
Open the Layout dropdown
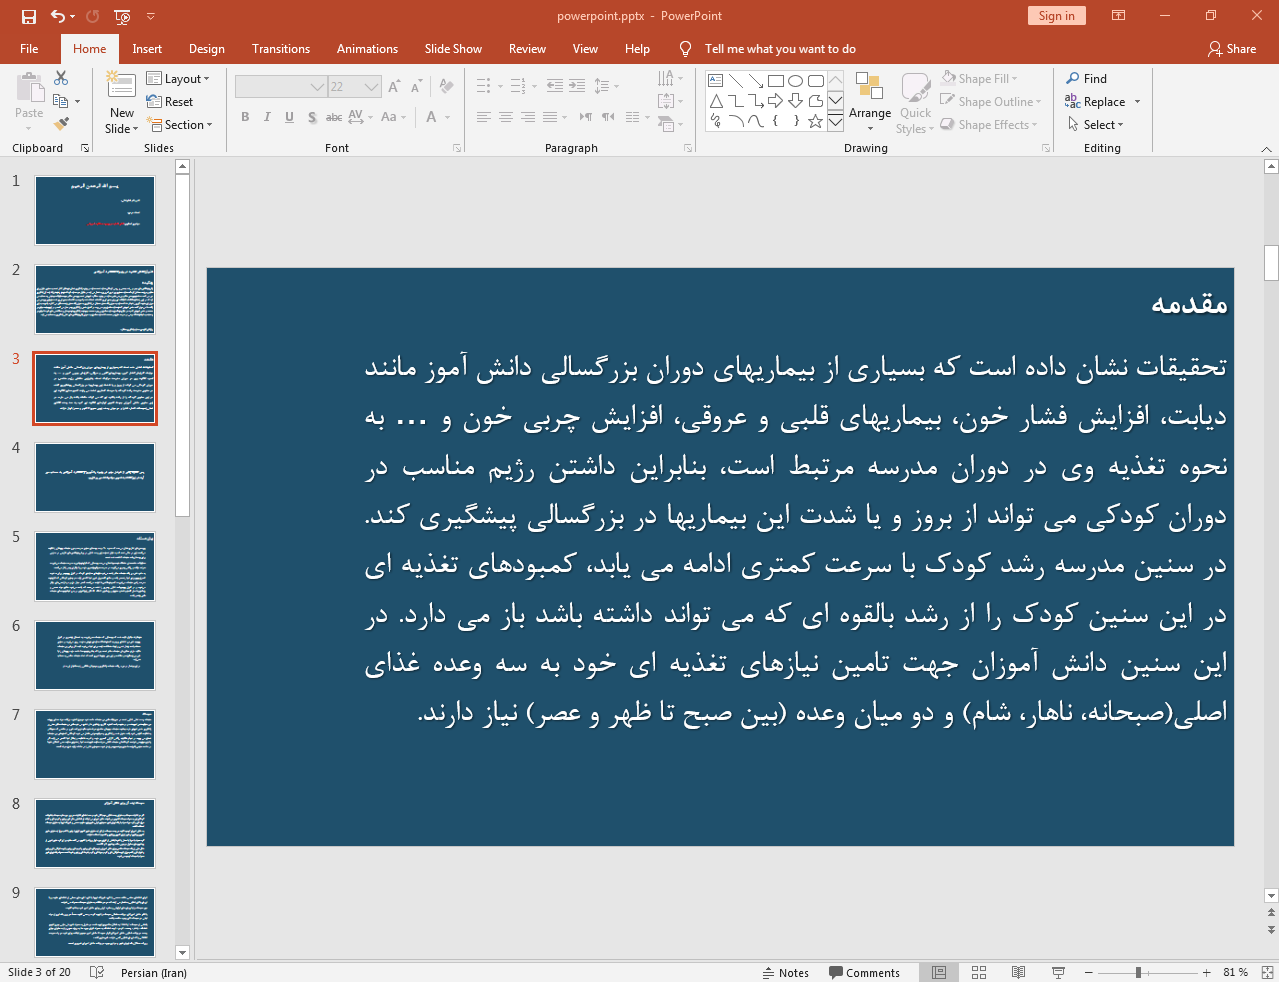pyautogui.click(x=178, y=78)
